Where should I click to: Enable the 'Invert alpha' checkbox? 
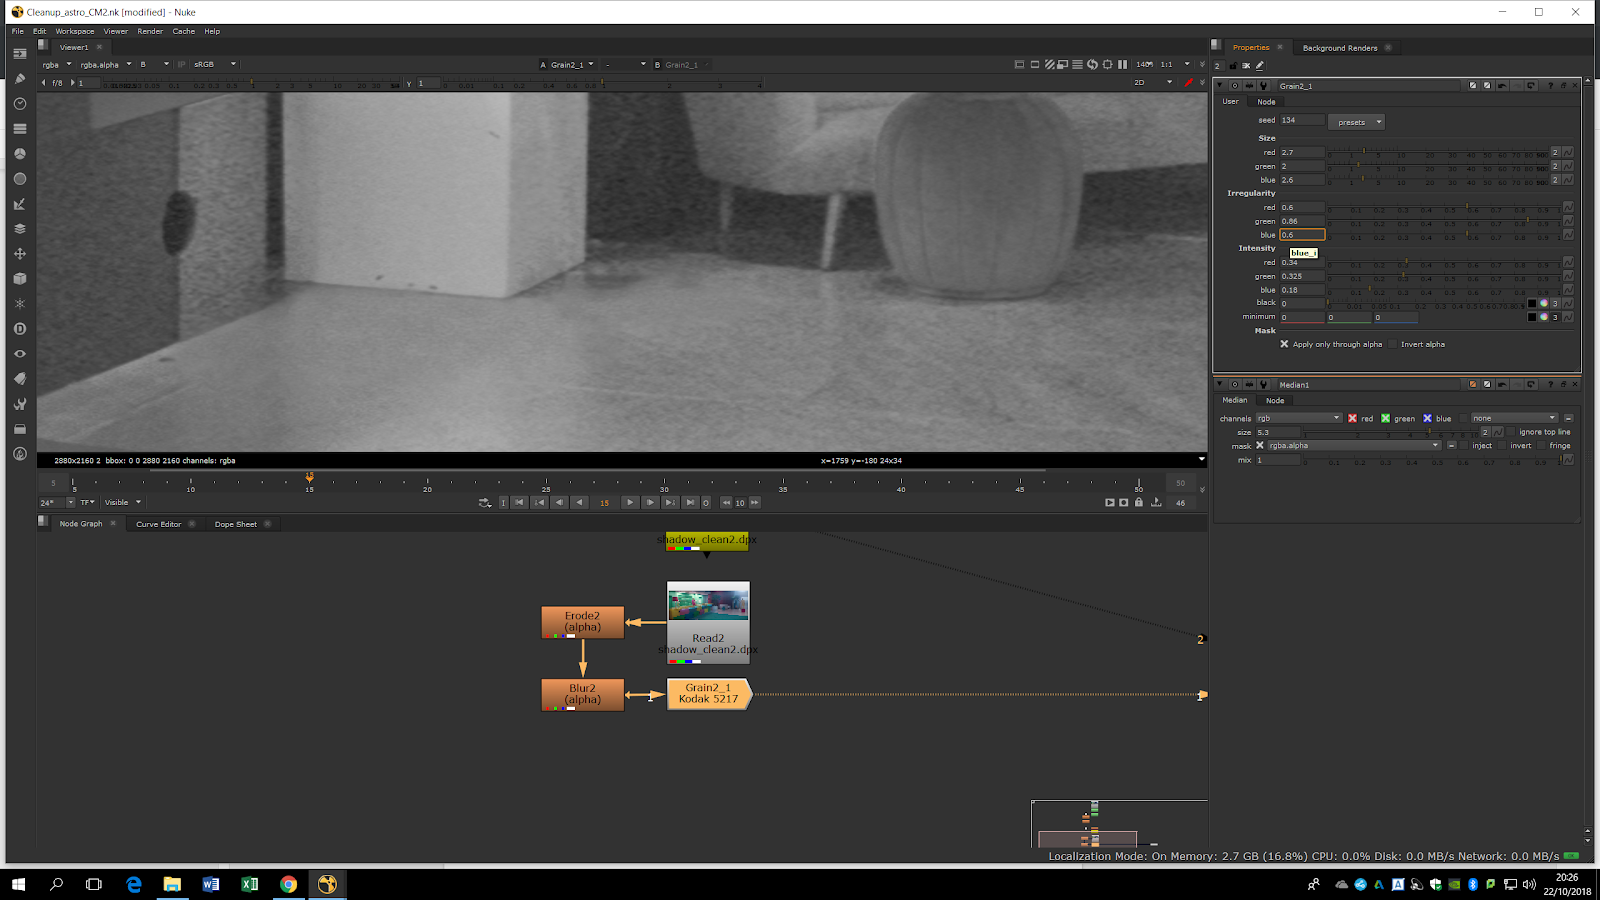1393,344
